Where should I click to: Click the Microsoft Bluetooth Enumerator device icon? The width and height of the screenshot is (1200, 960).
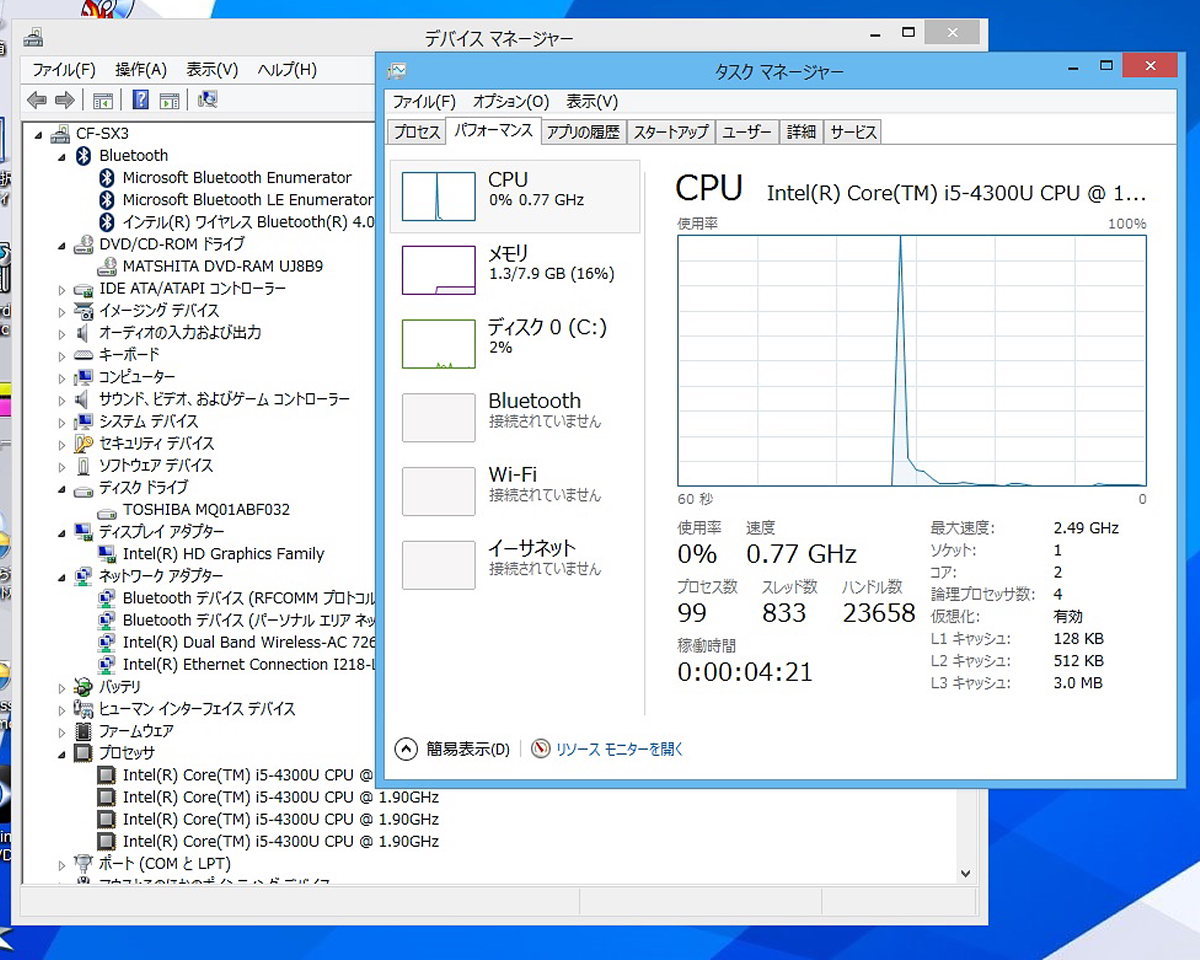pyautogui.click(x=108, y=178)
